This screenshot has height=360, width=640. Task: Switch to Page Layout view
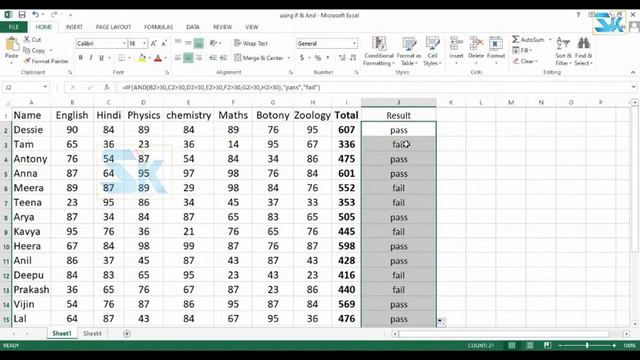(x=529, y=345)
